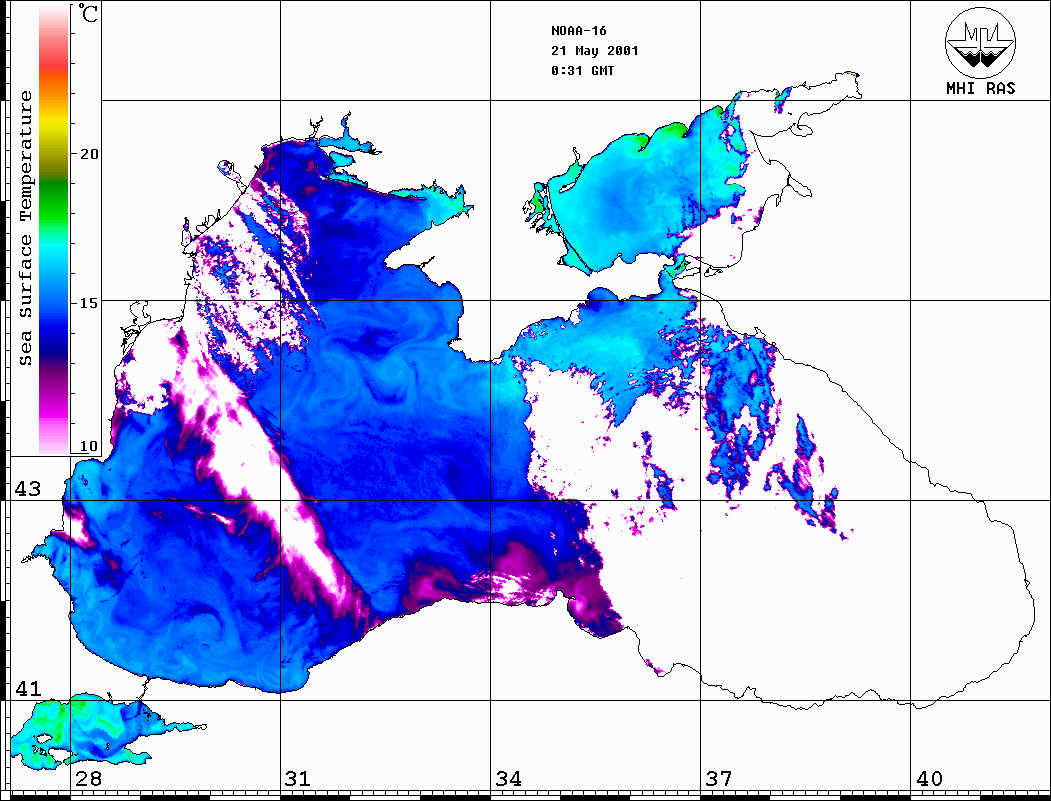Click longitude label '28'
Image resolution: width=1051 pixels, height=801 pixels.
click(88, 778)
